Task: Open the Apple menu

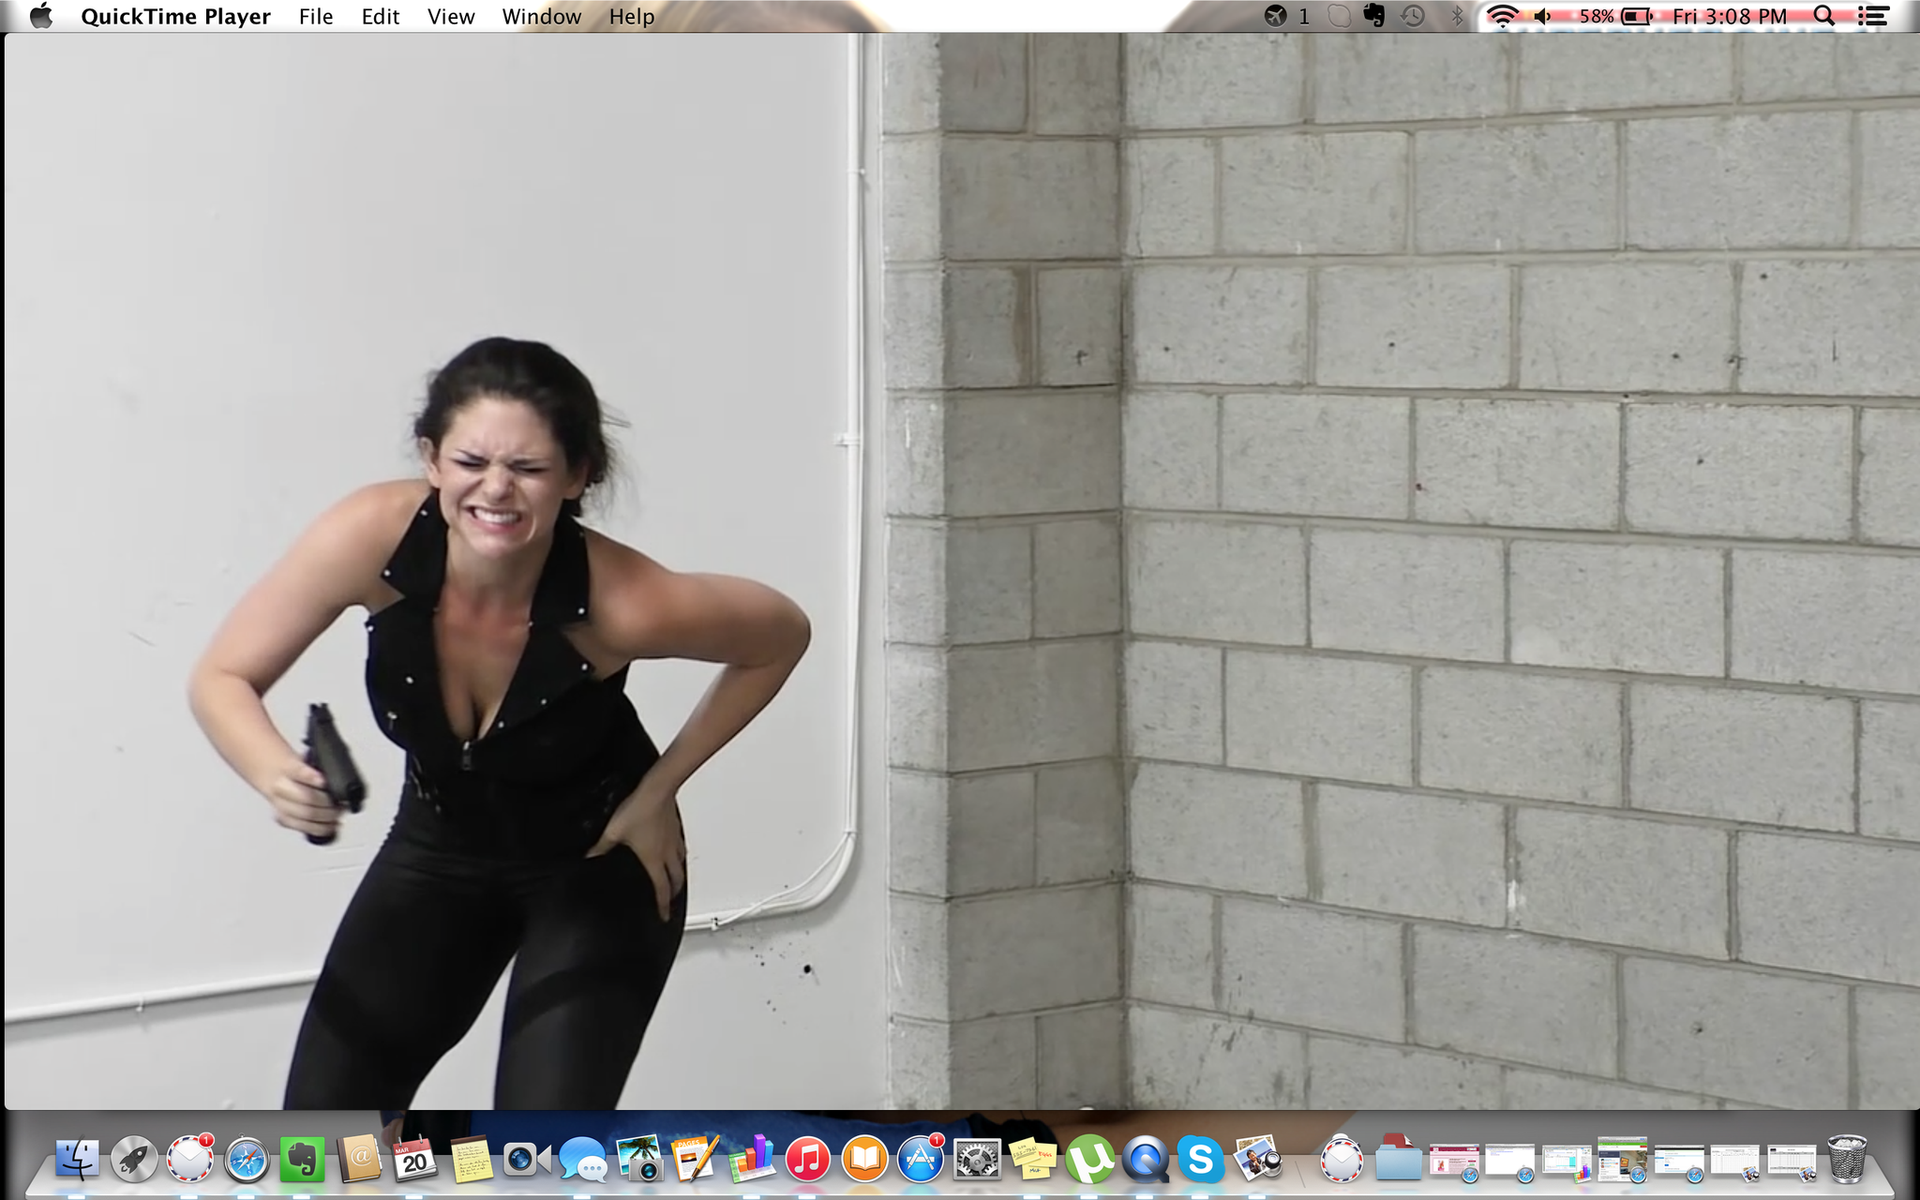Action: 41,16
